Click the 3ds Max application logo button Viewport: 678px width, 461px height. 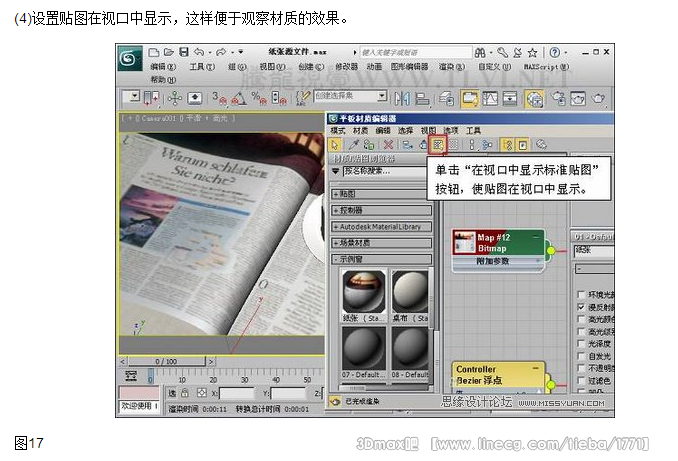(131, 57)
